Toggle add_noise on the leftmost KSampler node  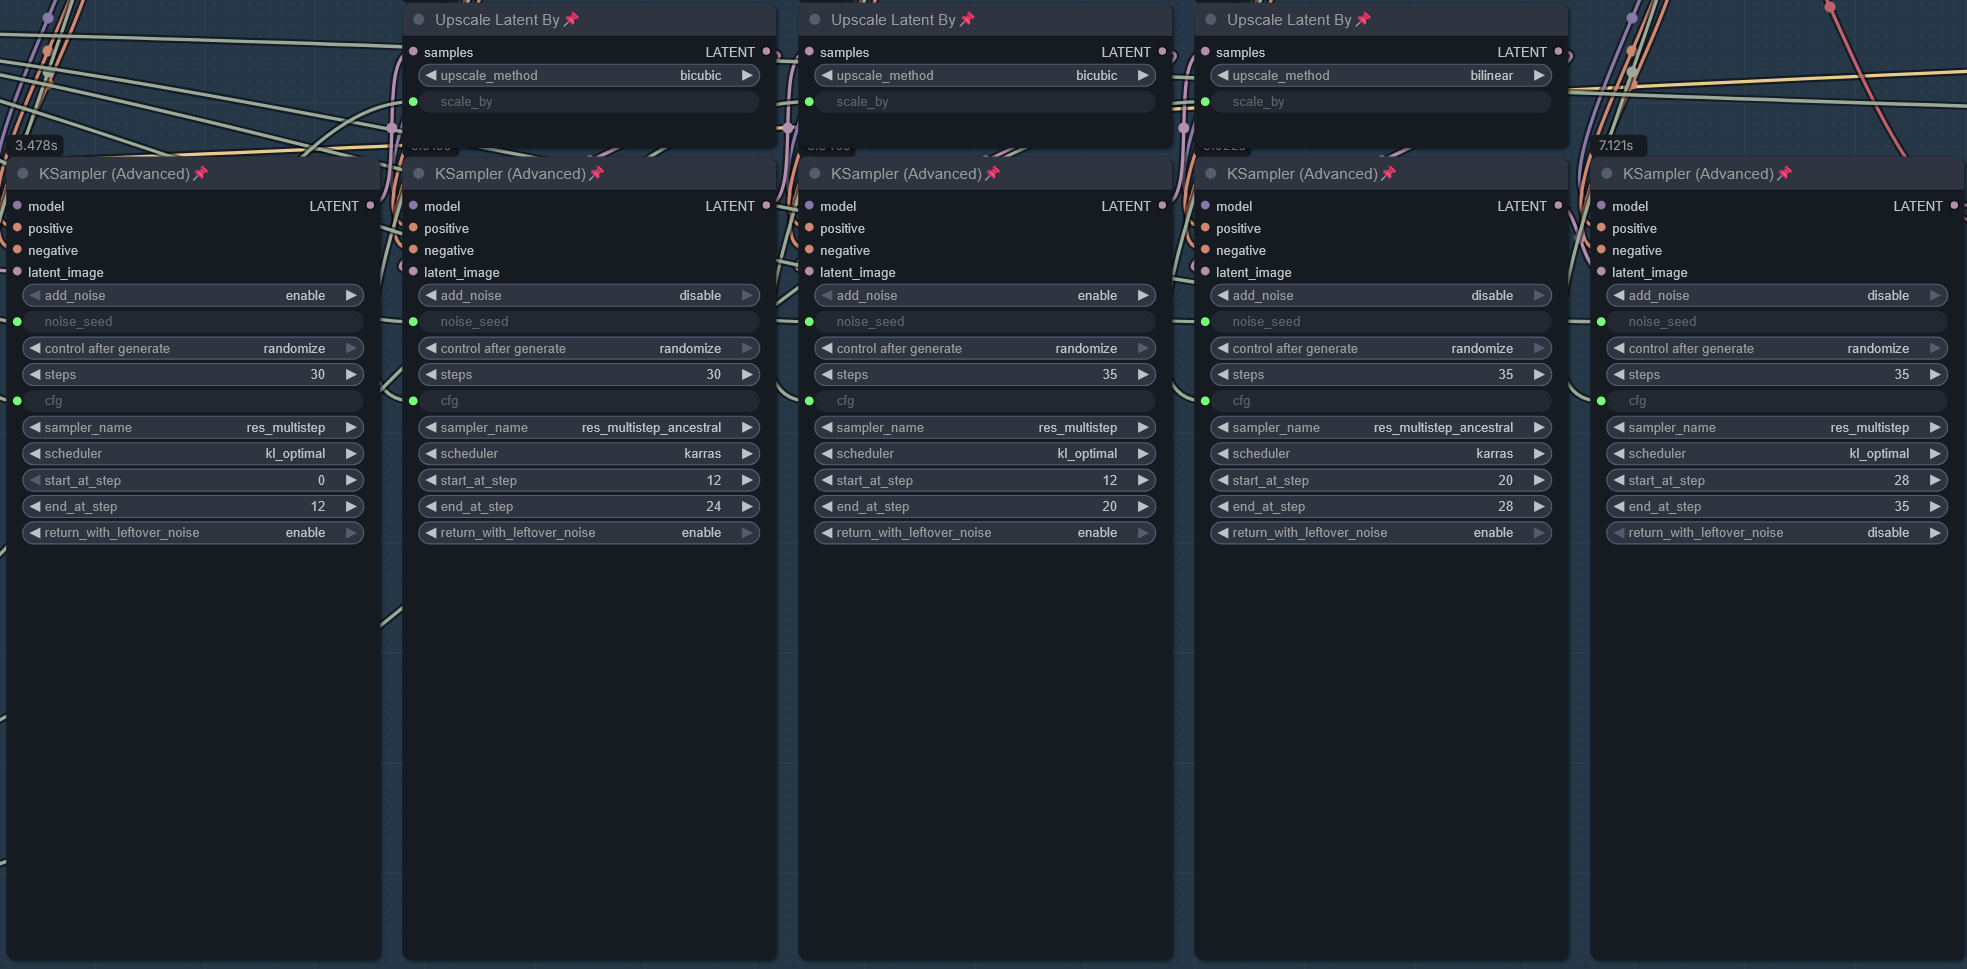coord(192,296)
